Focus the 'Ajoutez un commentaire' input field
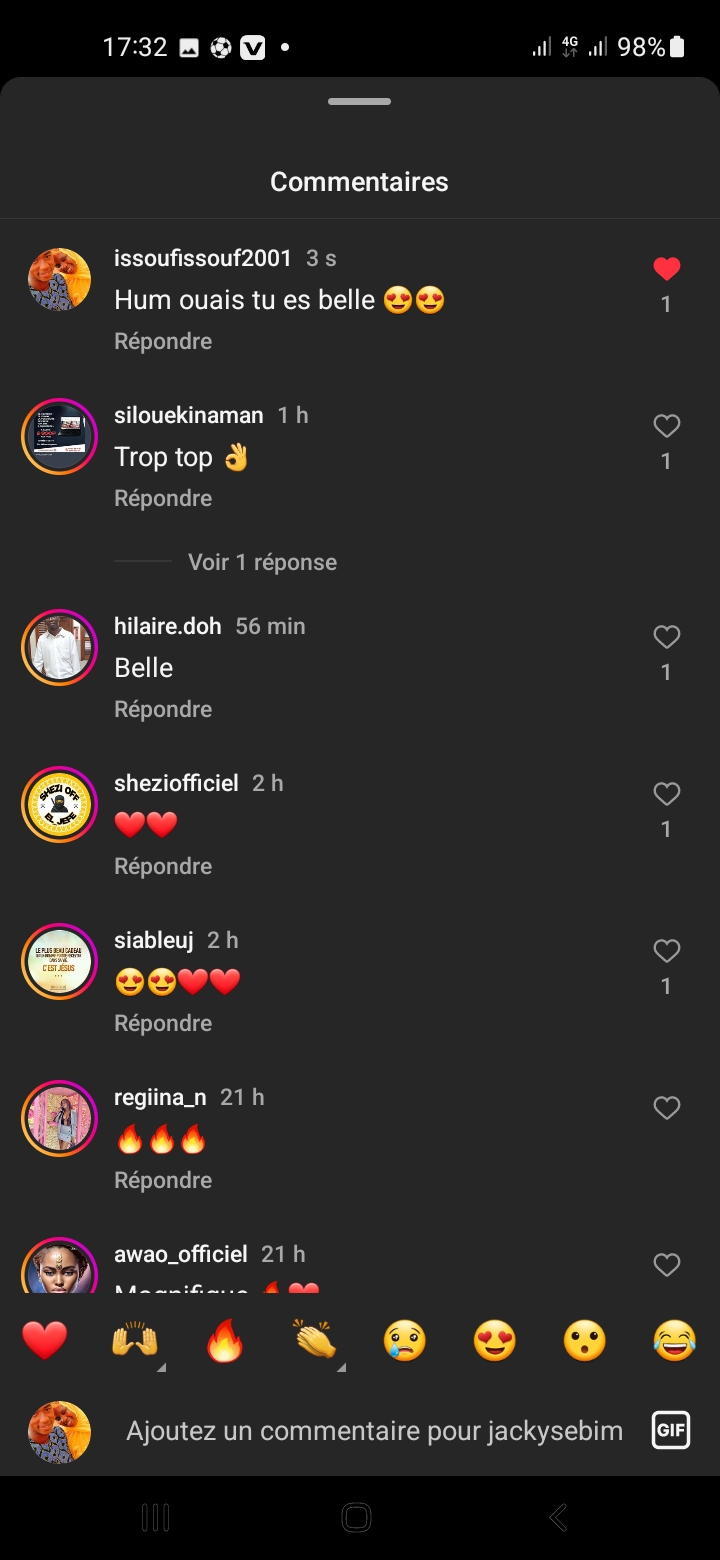This screenshot has height=1560, width=720. 374,1431
